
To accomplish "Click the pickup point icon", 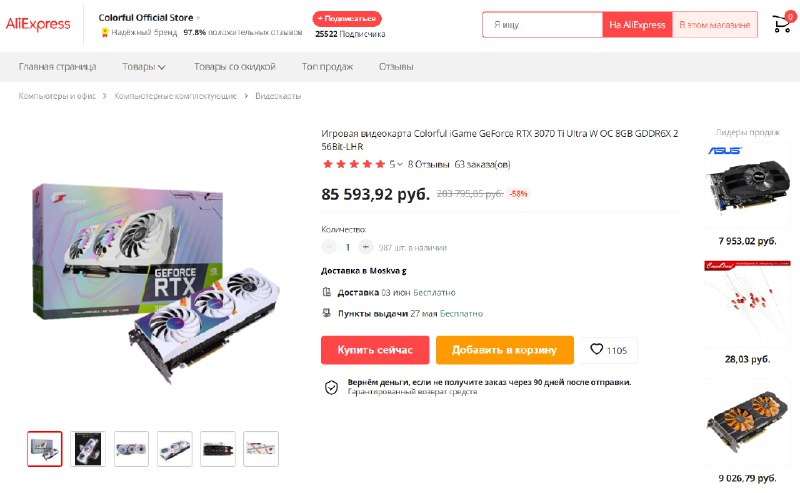I will [327, 313].
